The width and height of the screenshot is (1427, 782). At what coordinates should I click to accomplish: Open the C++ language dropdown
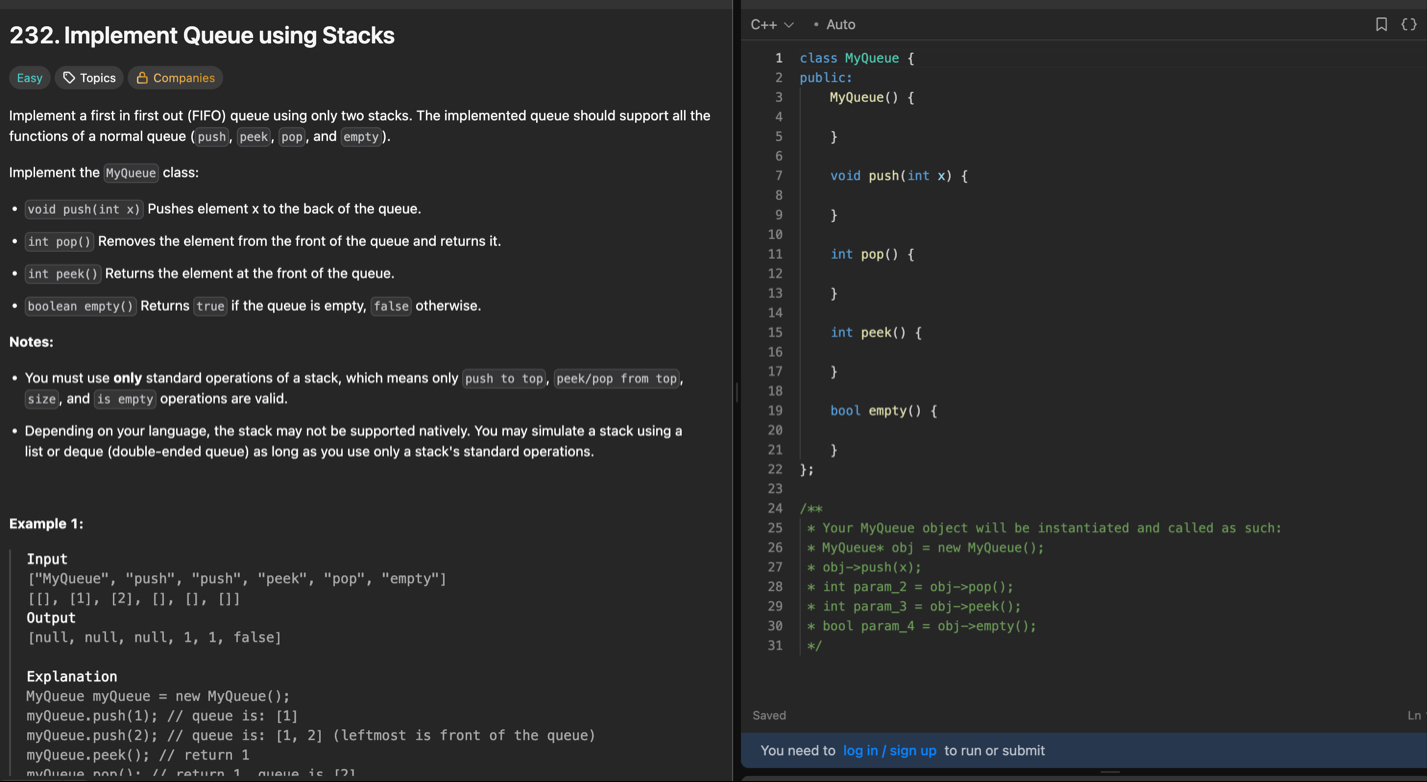[x=772, y=24]
